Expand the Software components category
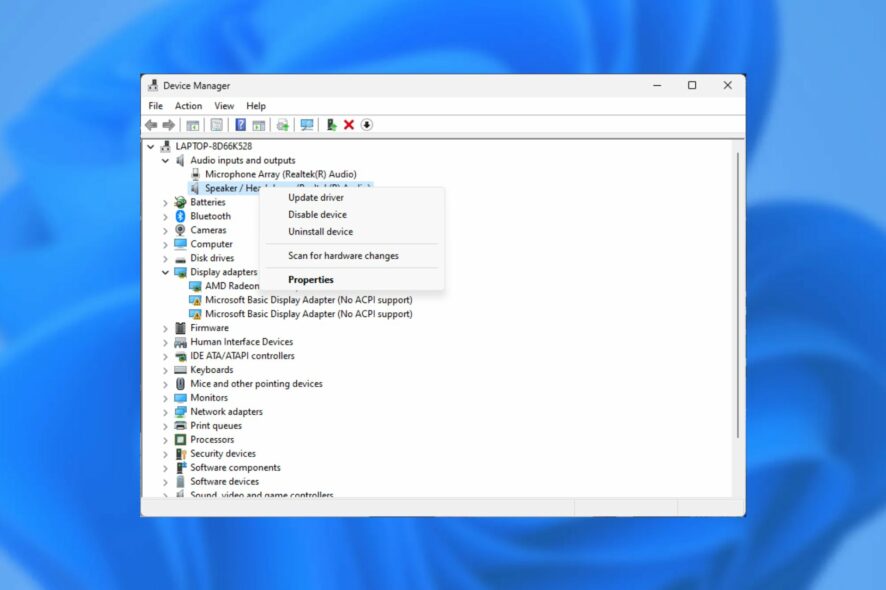The width and height of the screenshot is (886, 590). click(165, 468)
